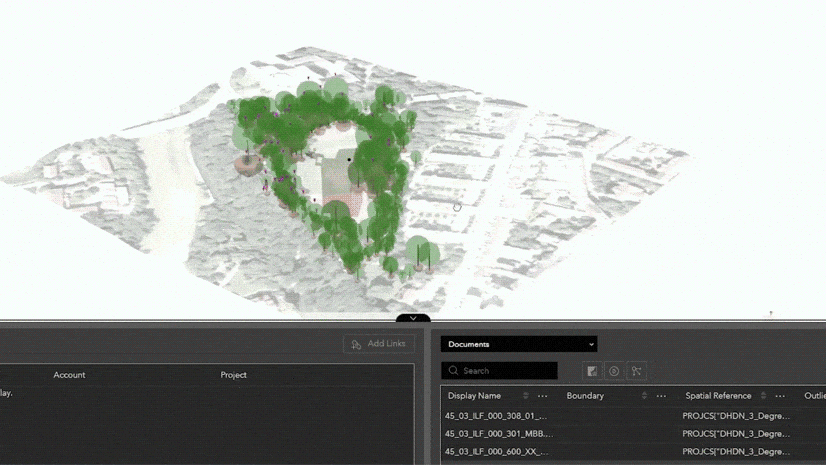This screenshot has width=826, height=465.
Task: Open Boundary column options menu
Action: (x=661, y=396)
